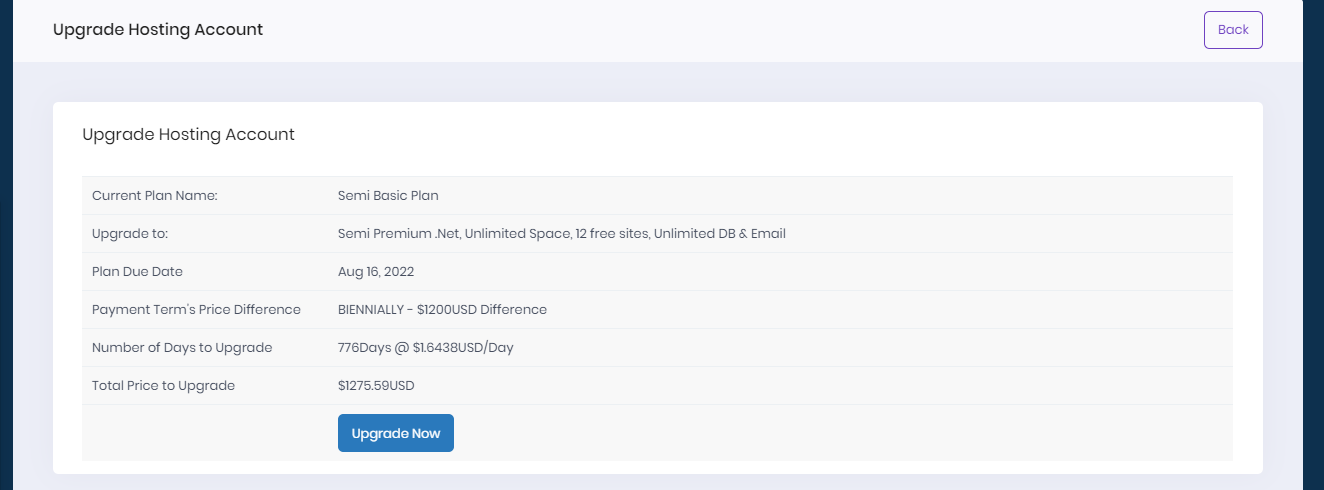
Task: Click the 776Days @ $1.6438USD/Day value
Action: pyautogui.click(x=426, y=348)
